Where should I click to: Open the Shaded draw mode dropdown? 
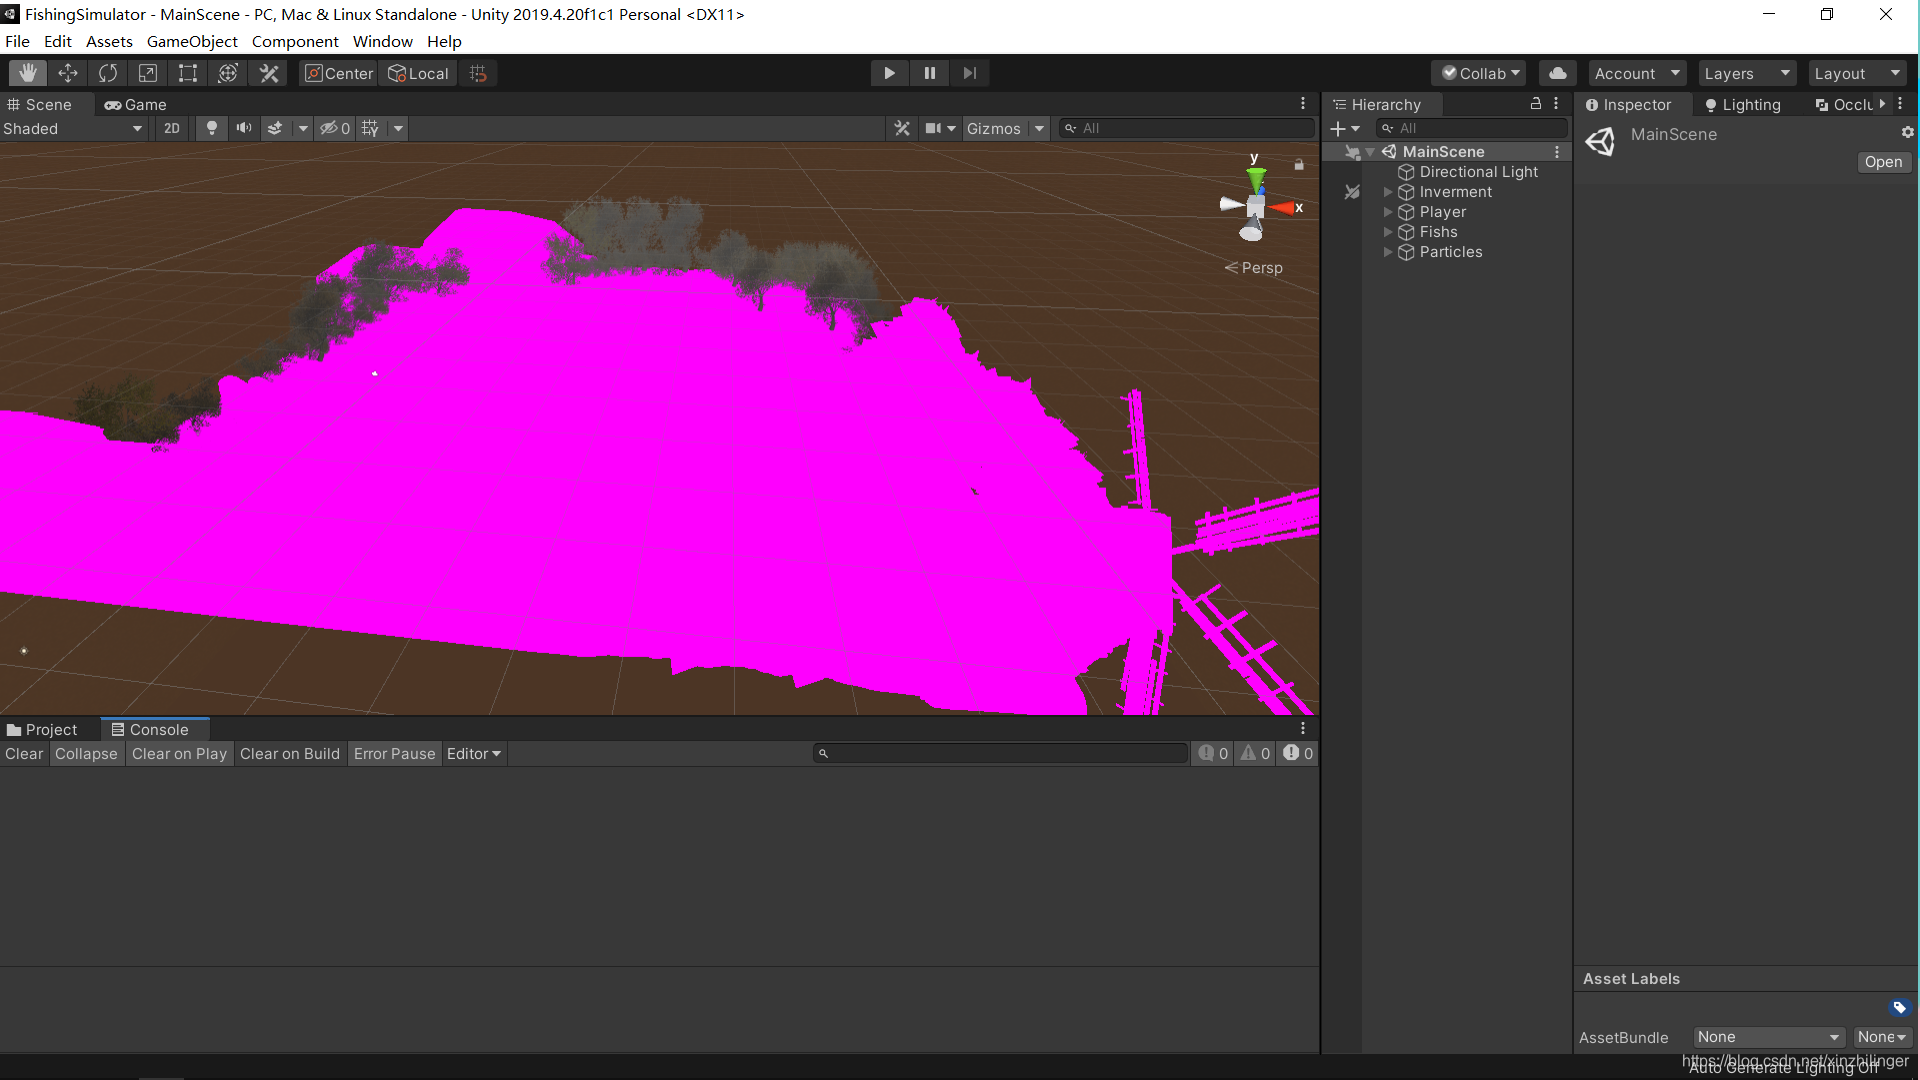point(72,128)
